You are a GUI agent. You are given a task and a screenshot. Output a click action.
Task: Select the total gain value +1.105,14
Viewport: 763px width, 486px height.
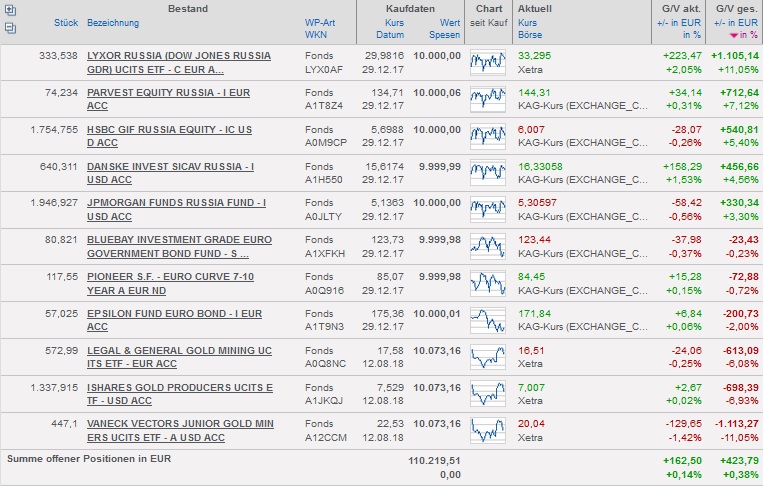pyautogui.click(x=735, y=55)
